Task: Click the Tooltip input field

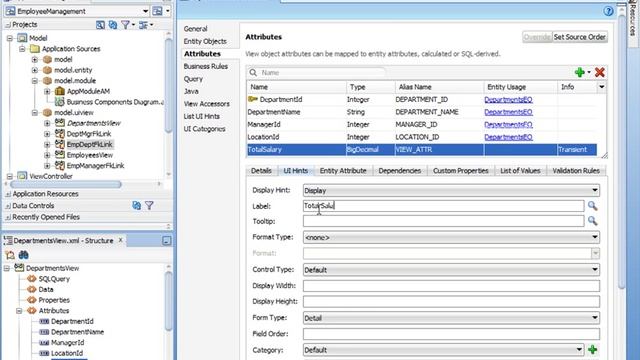Action: pos(443,221)
